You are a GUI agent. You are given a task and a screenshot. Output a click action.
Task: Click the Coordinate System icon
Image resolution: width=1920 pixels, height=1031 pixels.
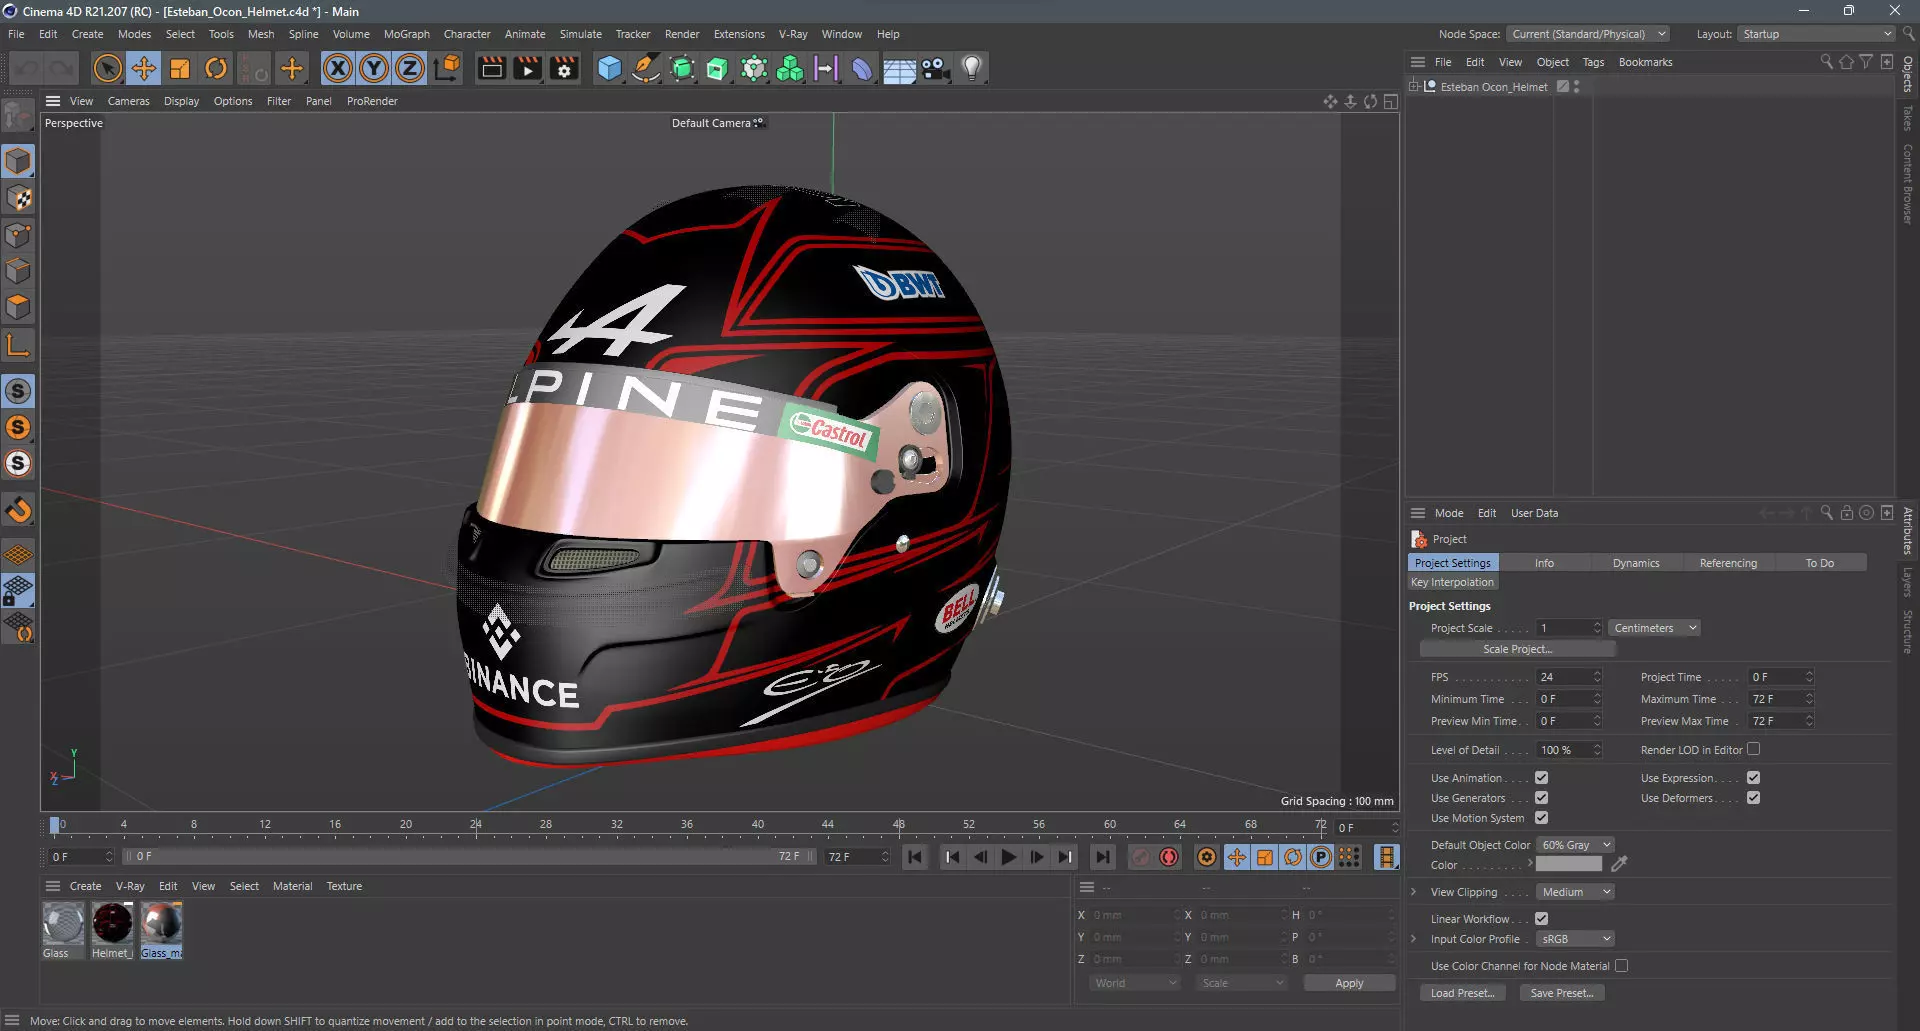coord(448,68)
